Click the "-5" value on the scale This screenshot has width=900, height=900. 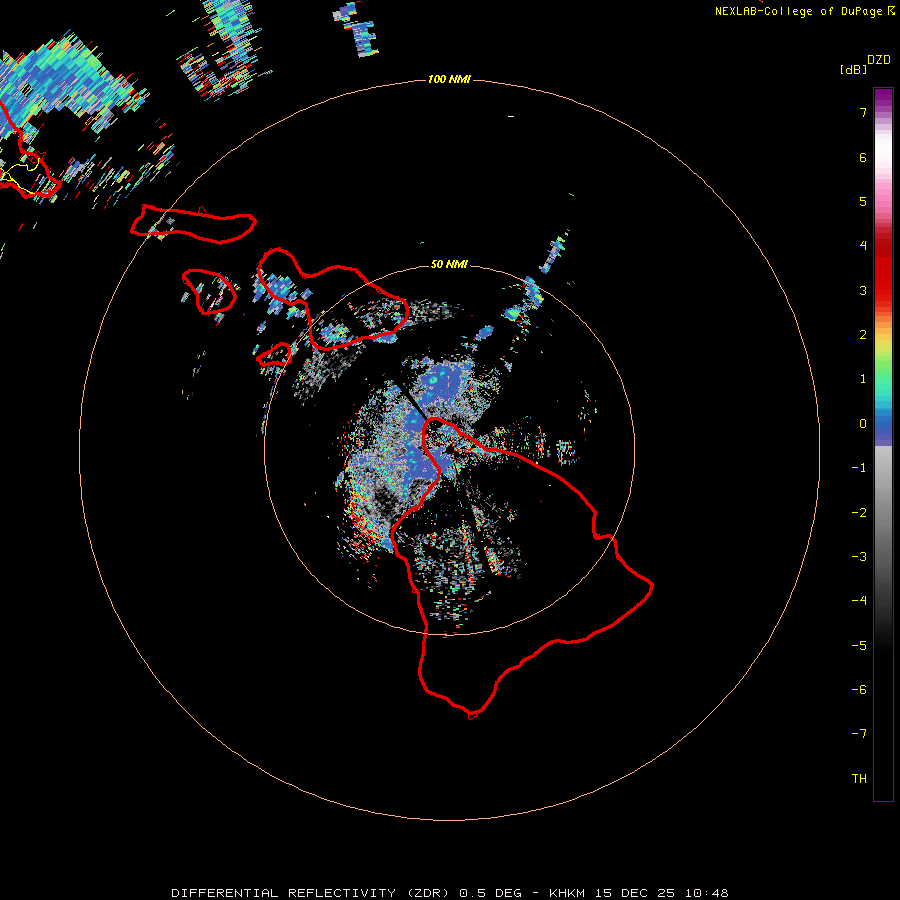tap(859, 645)
